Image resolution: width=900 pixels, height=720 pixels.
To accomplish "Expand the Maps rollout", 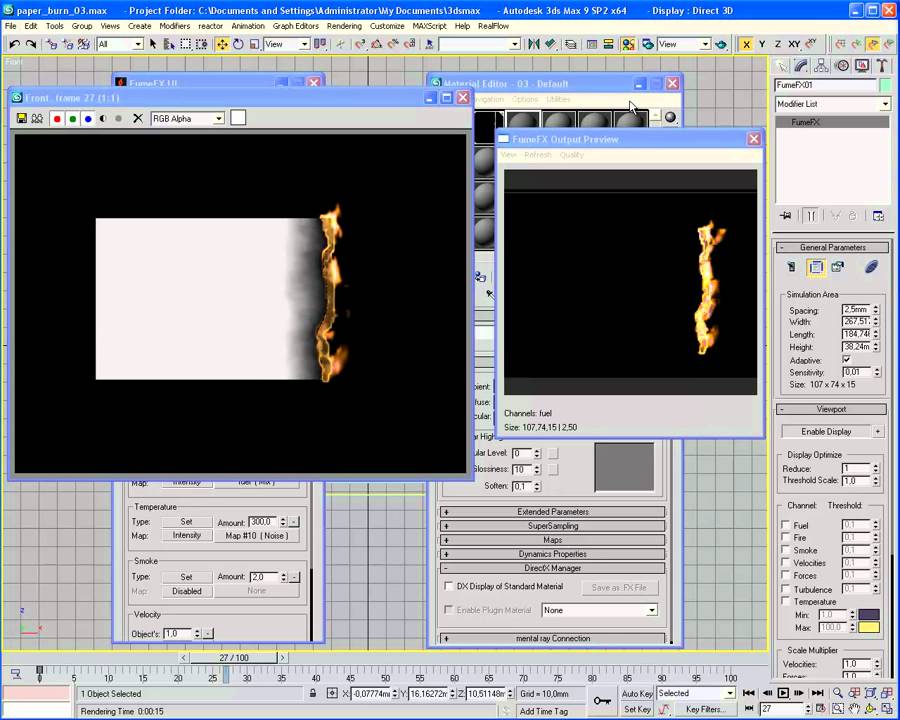I will pos(552,540).
